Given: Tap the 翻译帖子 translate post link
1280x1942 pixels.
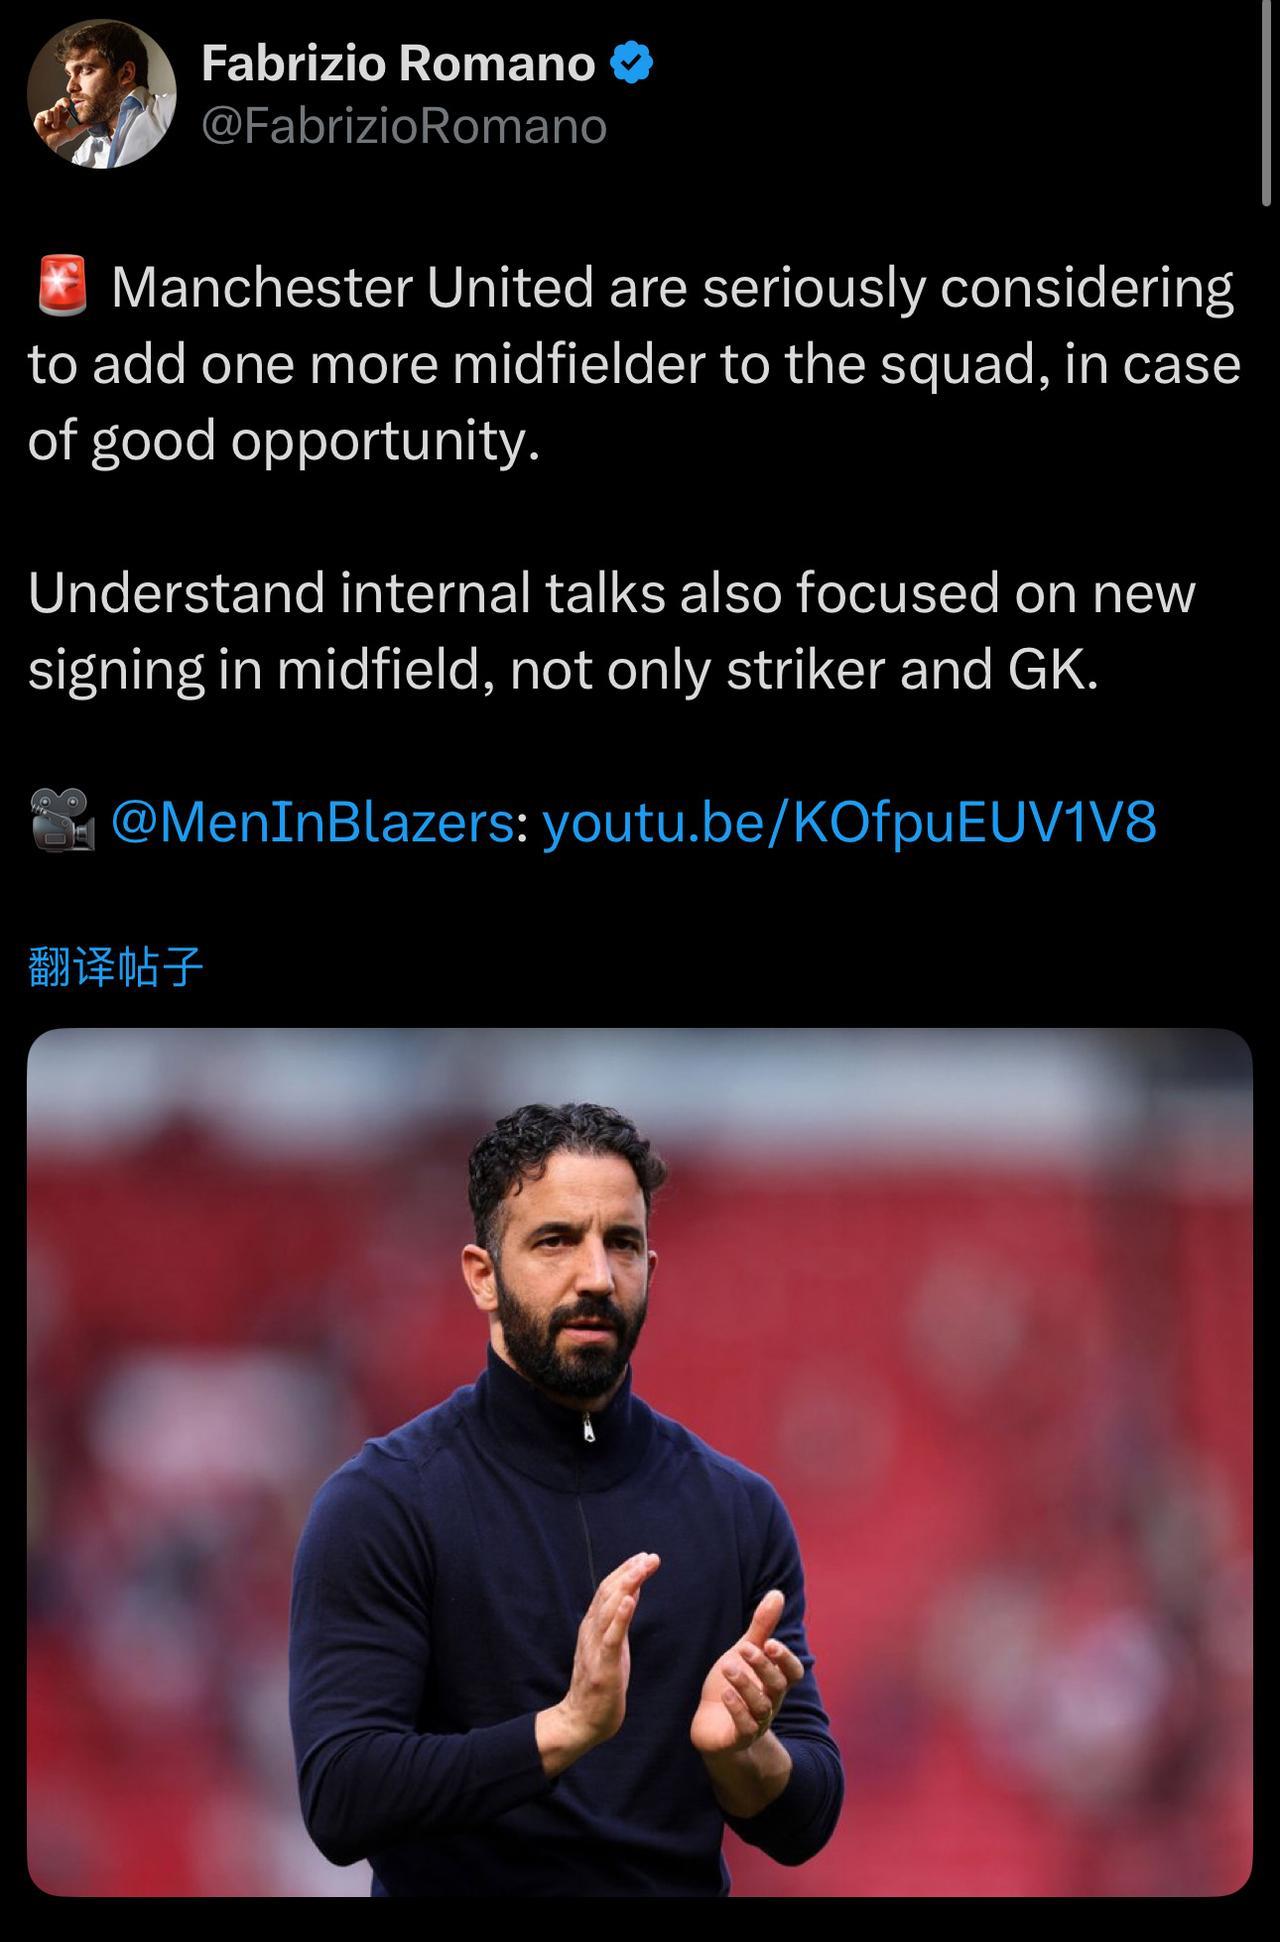Looking at the screenshot, I should tap(116, 967).
